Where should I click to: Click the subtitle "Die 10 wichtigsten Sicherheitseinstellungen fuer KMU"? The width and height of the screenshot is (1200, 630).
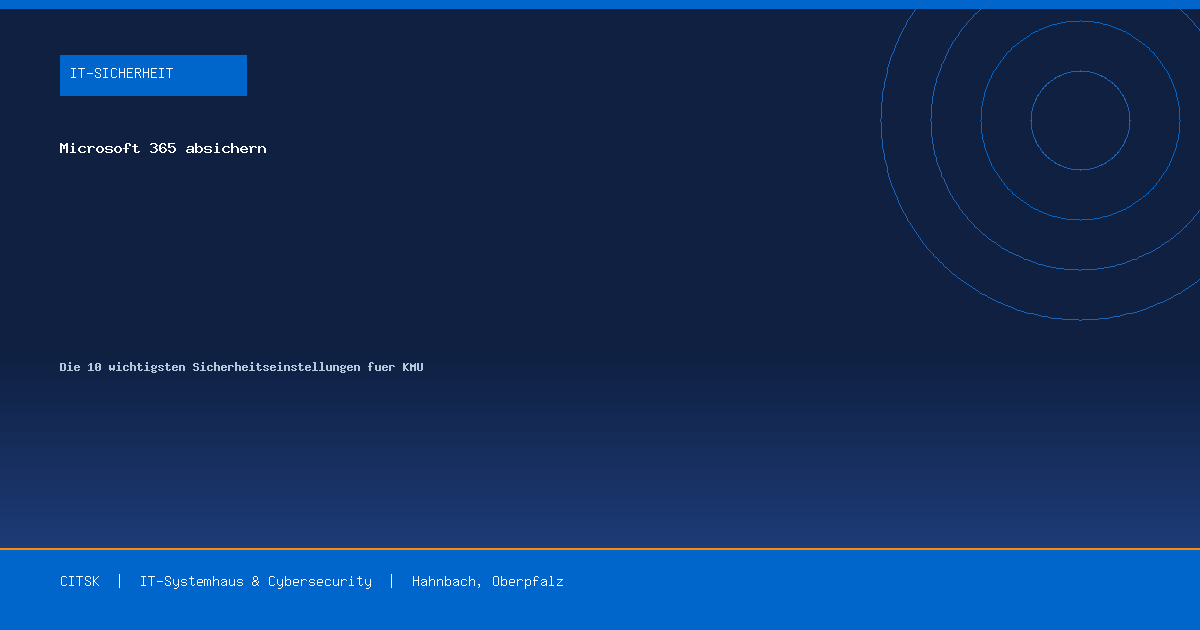point(241,367)
